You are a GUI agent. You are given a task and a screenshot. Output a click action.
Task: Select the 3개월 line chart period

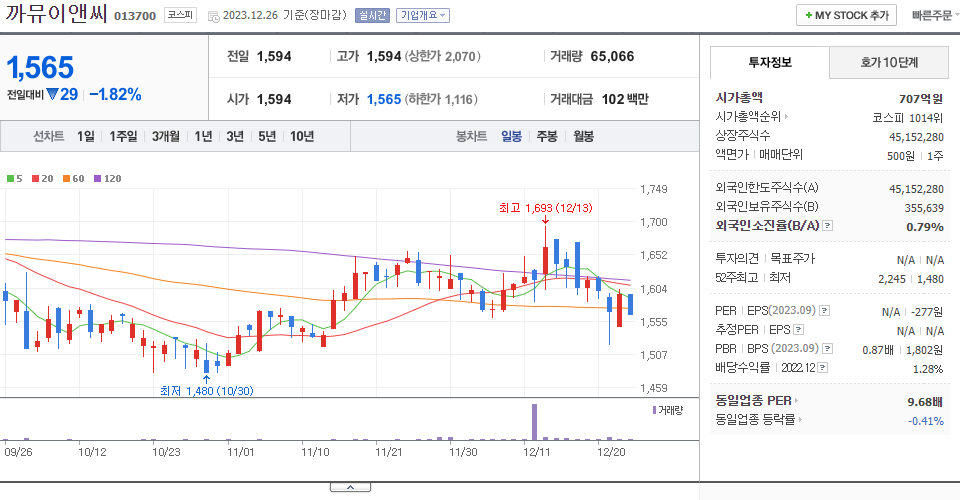click(x=165, y=136)
